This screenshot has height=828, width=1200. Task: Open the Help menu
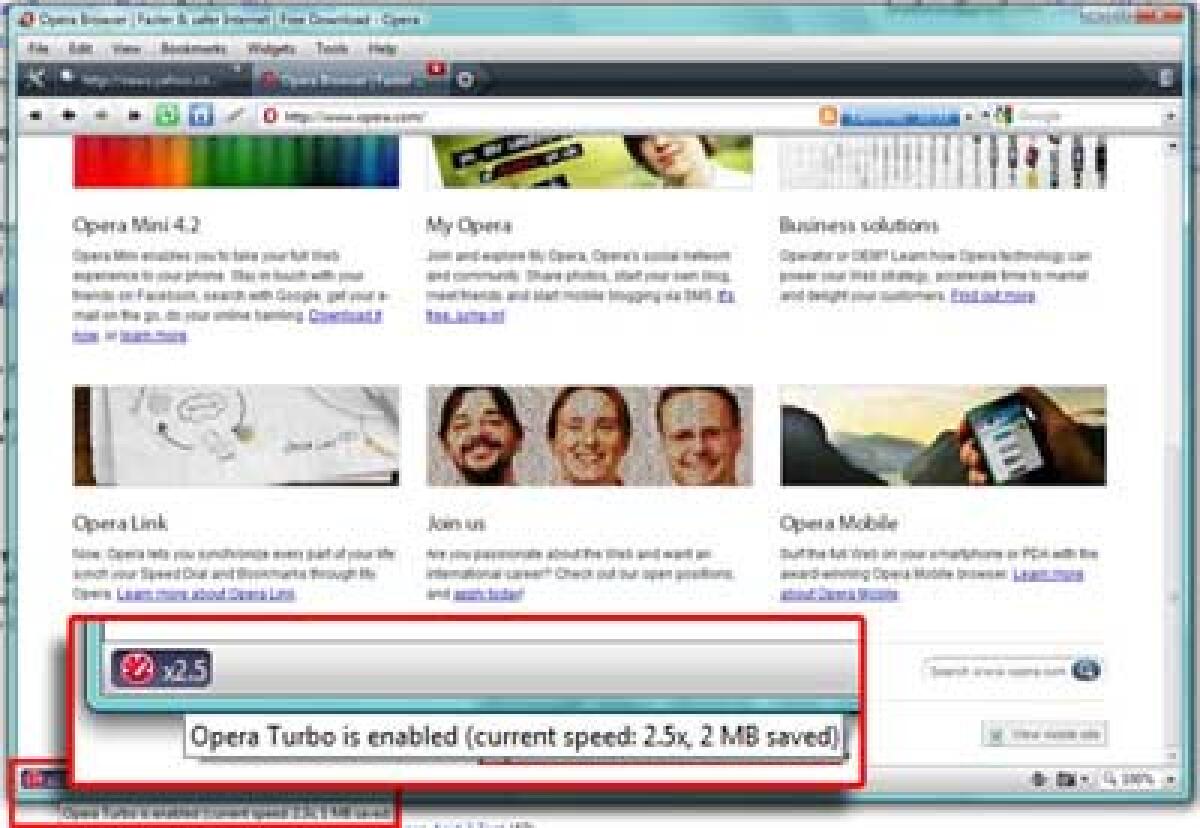pos(383,48)
